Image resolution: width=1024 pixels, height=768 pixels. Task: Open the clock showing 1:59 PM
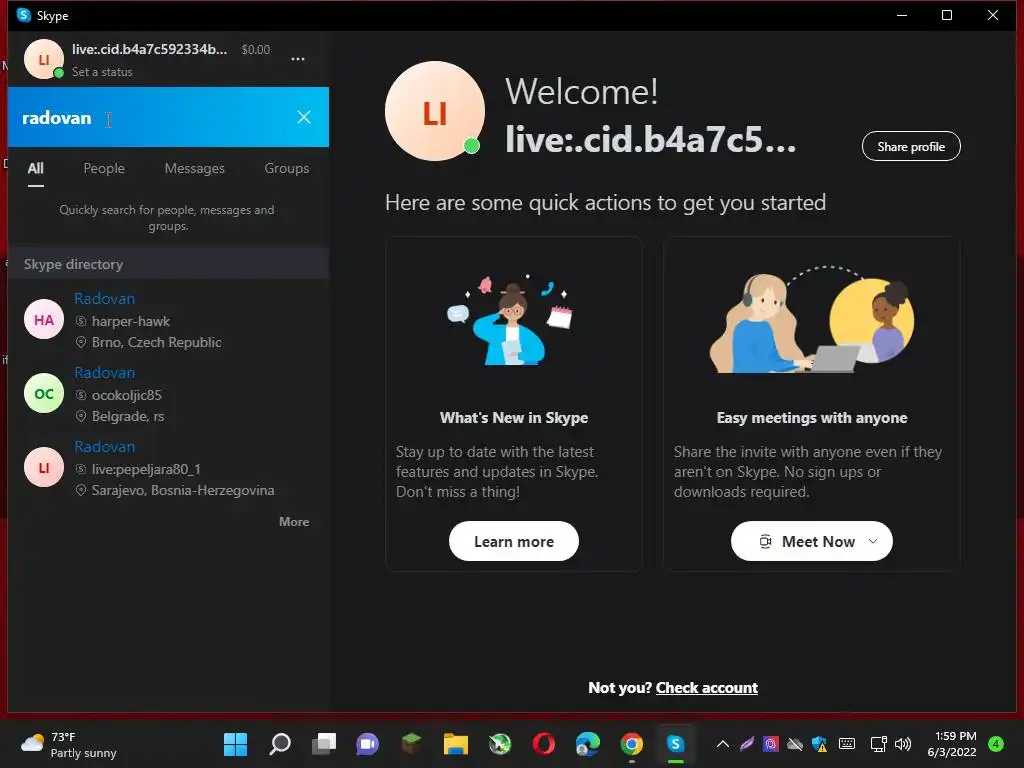pyautogui.click(x=952, y=744)
